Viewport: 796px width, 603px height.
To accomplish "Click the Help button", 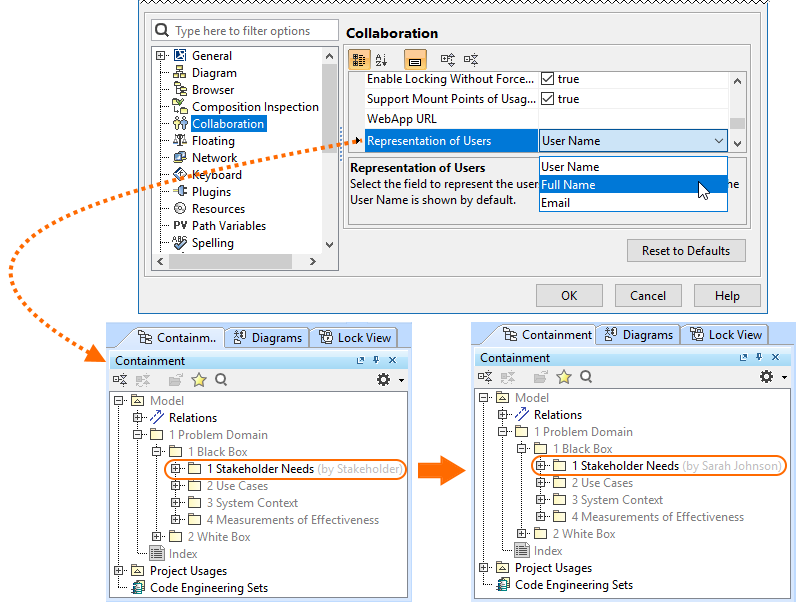I will click(x=727, y=295).
